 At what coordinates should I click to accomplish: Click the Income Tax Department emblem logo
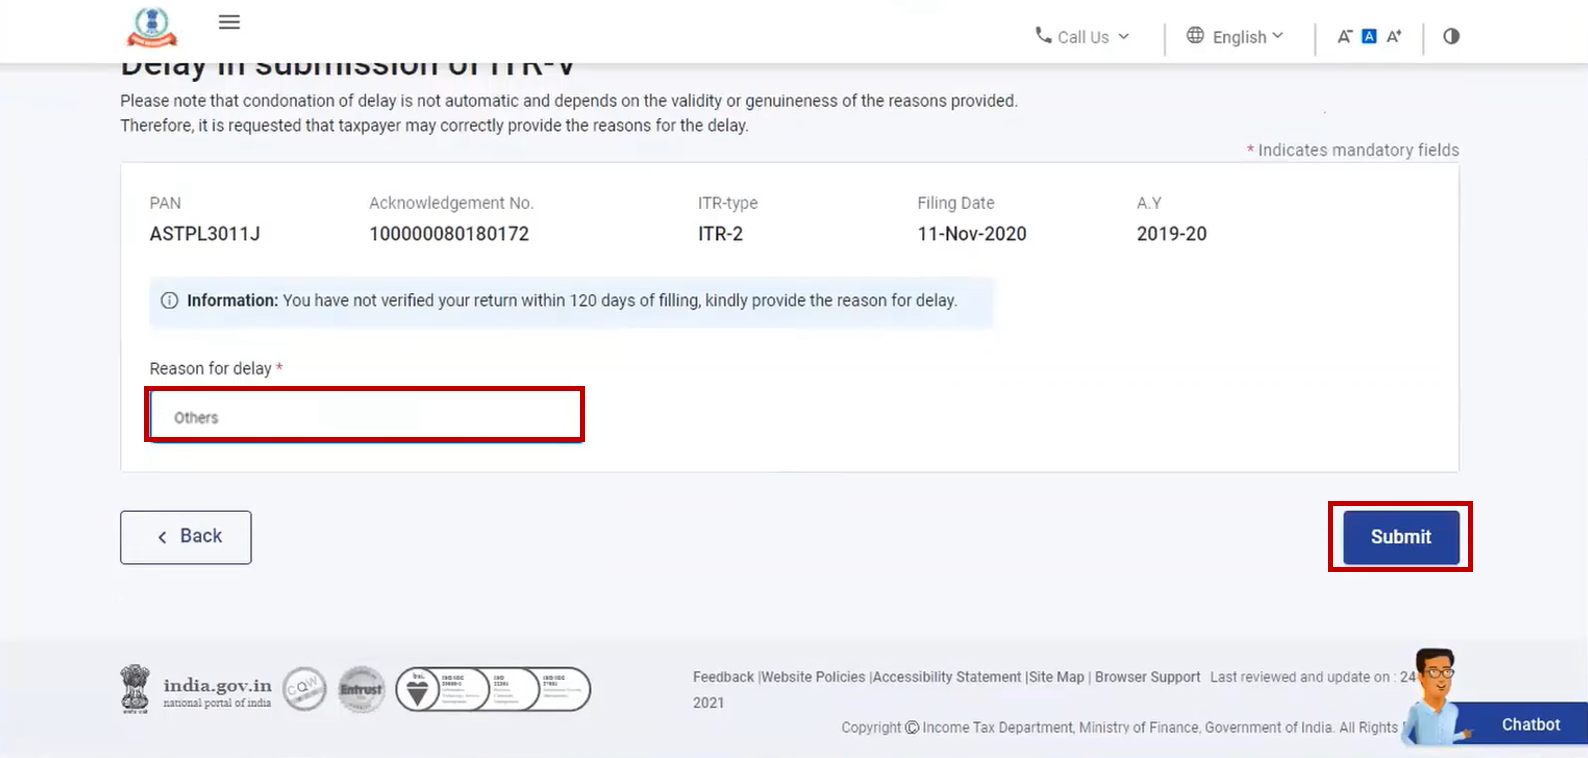(x=152, y=27)
